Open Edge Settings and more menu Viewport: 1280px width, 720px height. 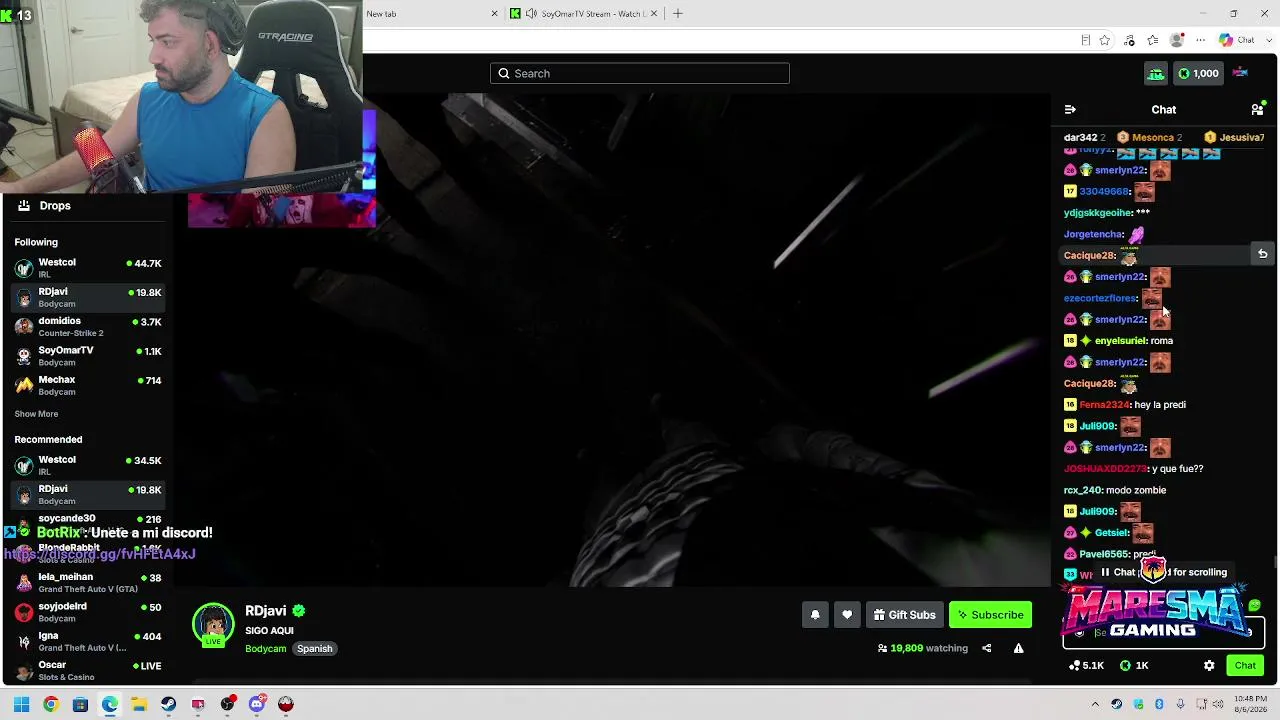(1200, 40)
